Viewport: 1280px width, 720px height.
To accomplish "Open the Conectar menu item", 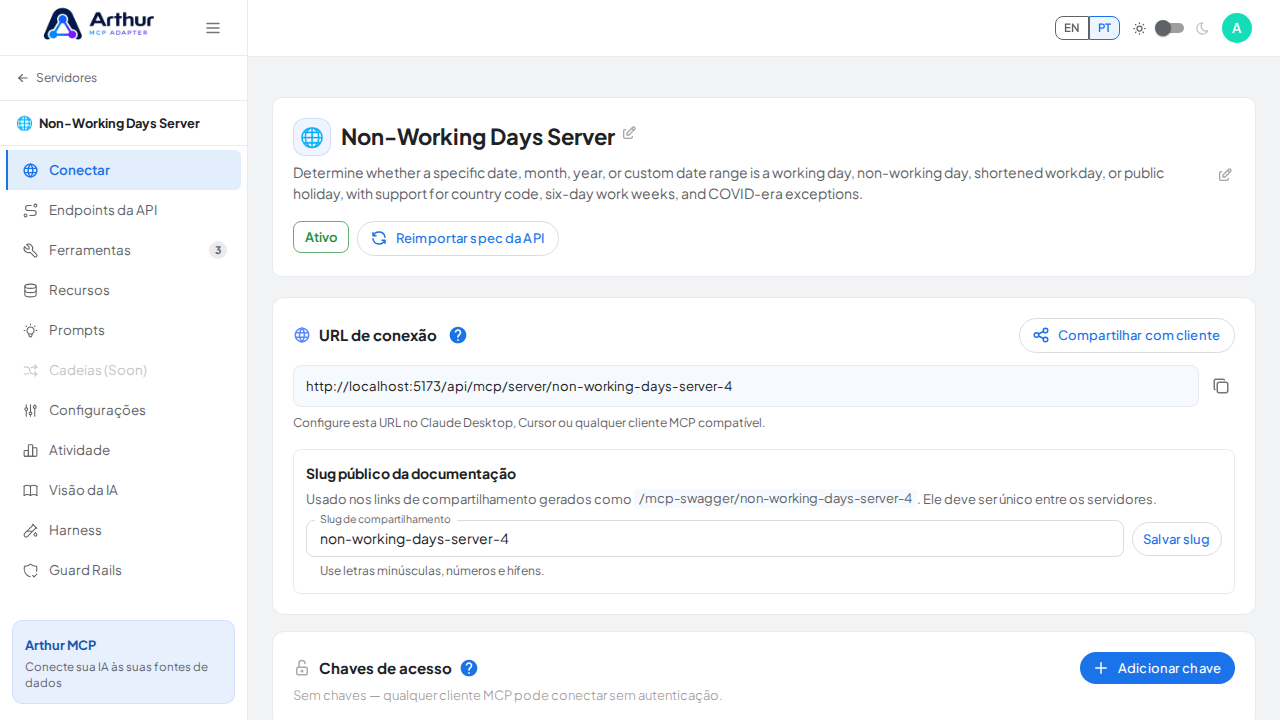I will [x=123, y=170].
